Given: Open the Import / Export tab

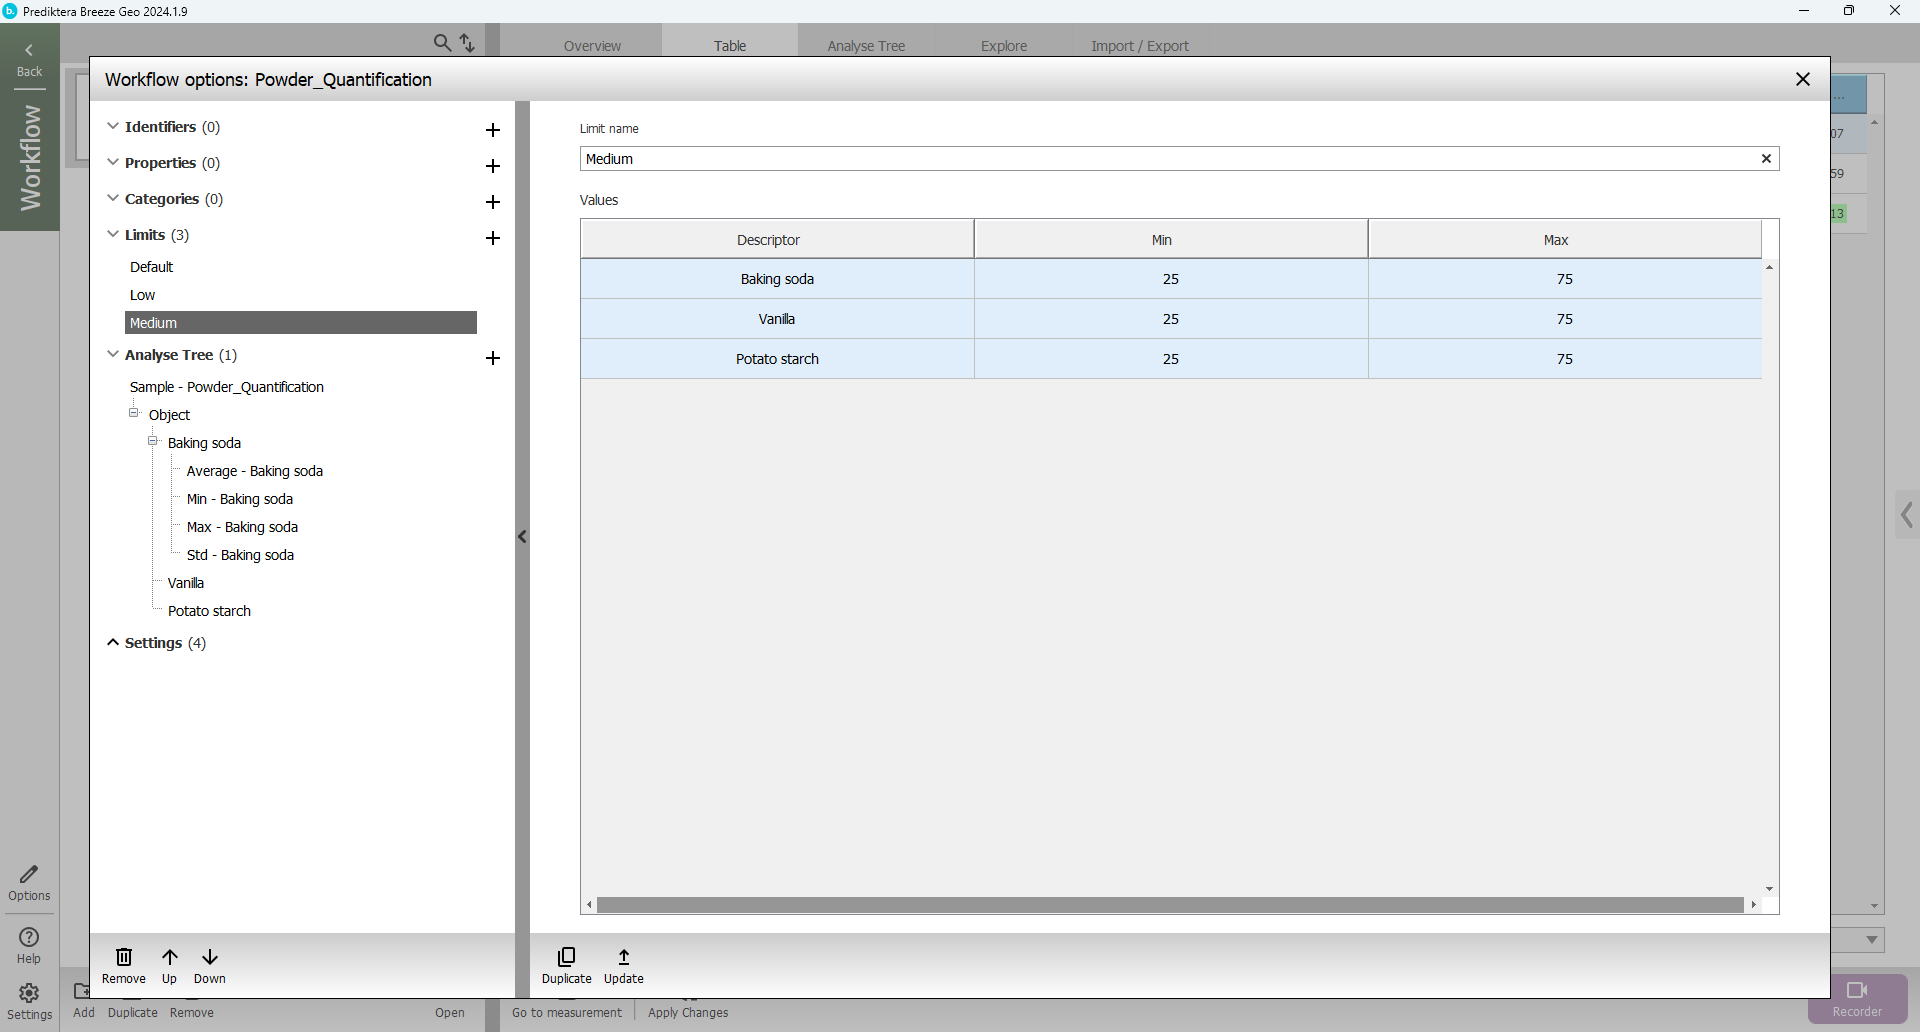Looking at the screenshot, I should (x=1139, y=46).
